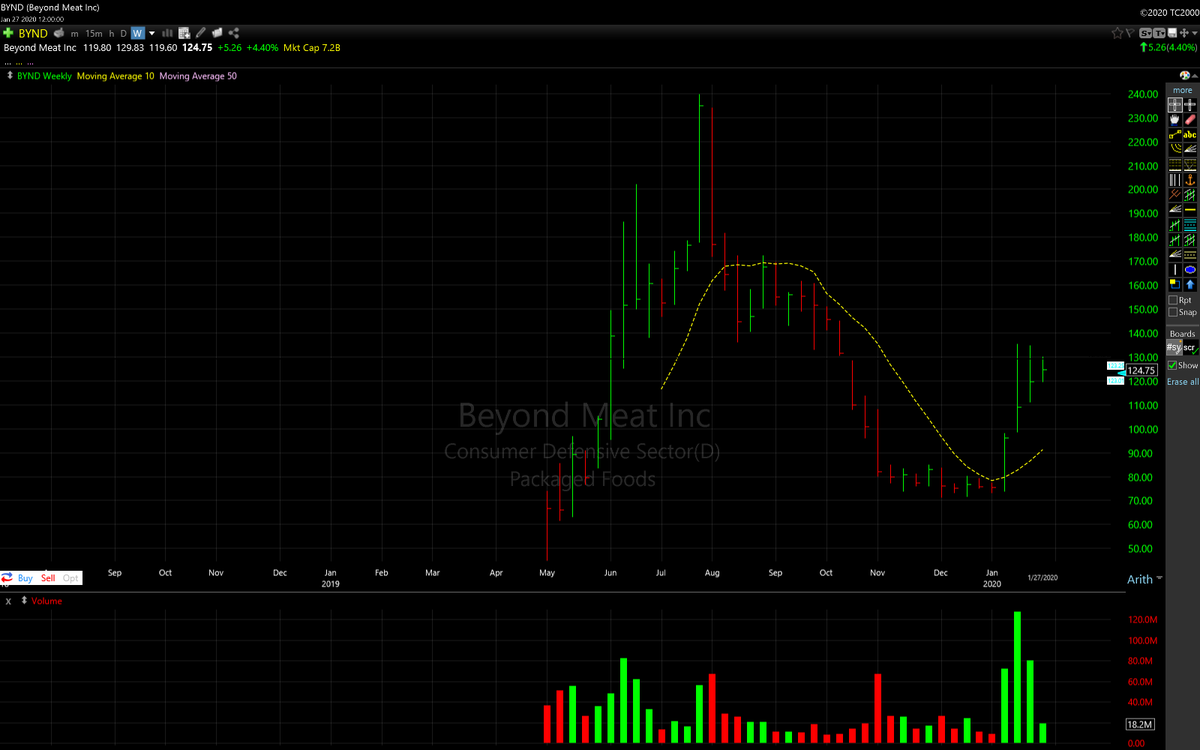Click the BYND ticker symbol field

(x=33, y=34)
